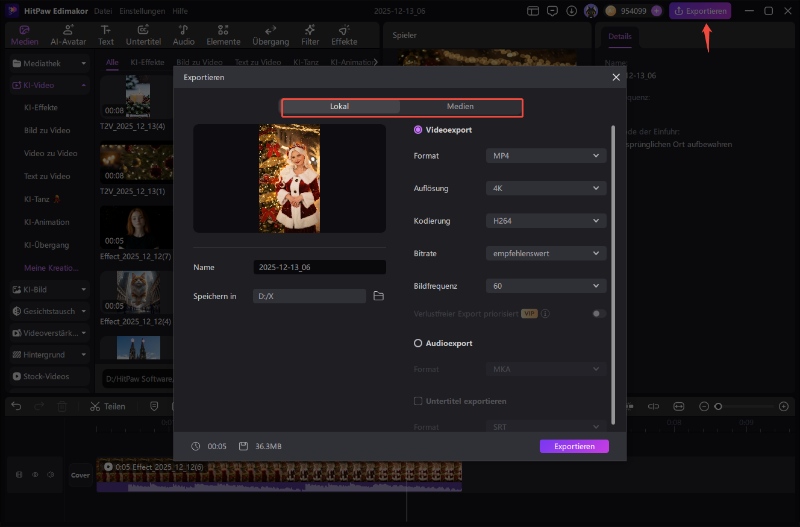The height and width of the screenshot is (527, 800).
Task: Click the Speichern in path field
Action: tap(309, 296)
